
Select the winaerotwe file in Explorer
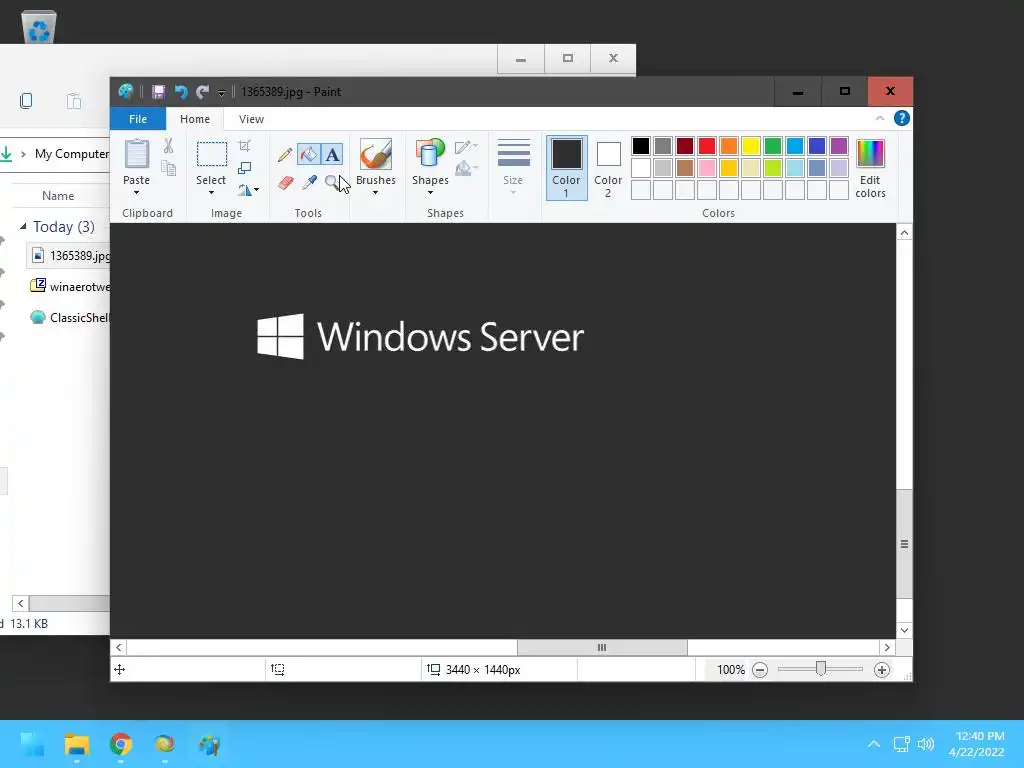pyautogui.click(x=70, y=286)
